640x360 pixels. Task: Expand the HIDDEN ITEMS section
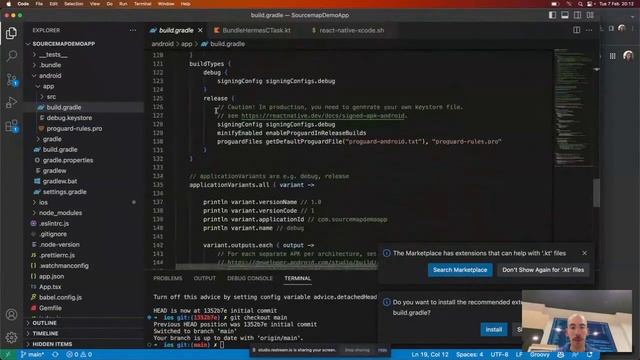coord(83,344)
